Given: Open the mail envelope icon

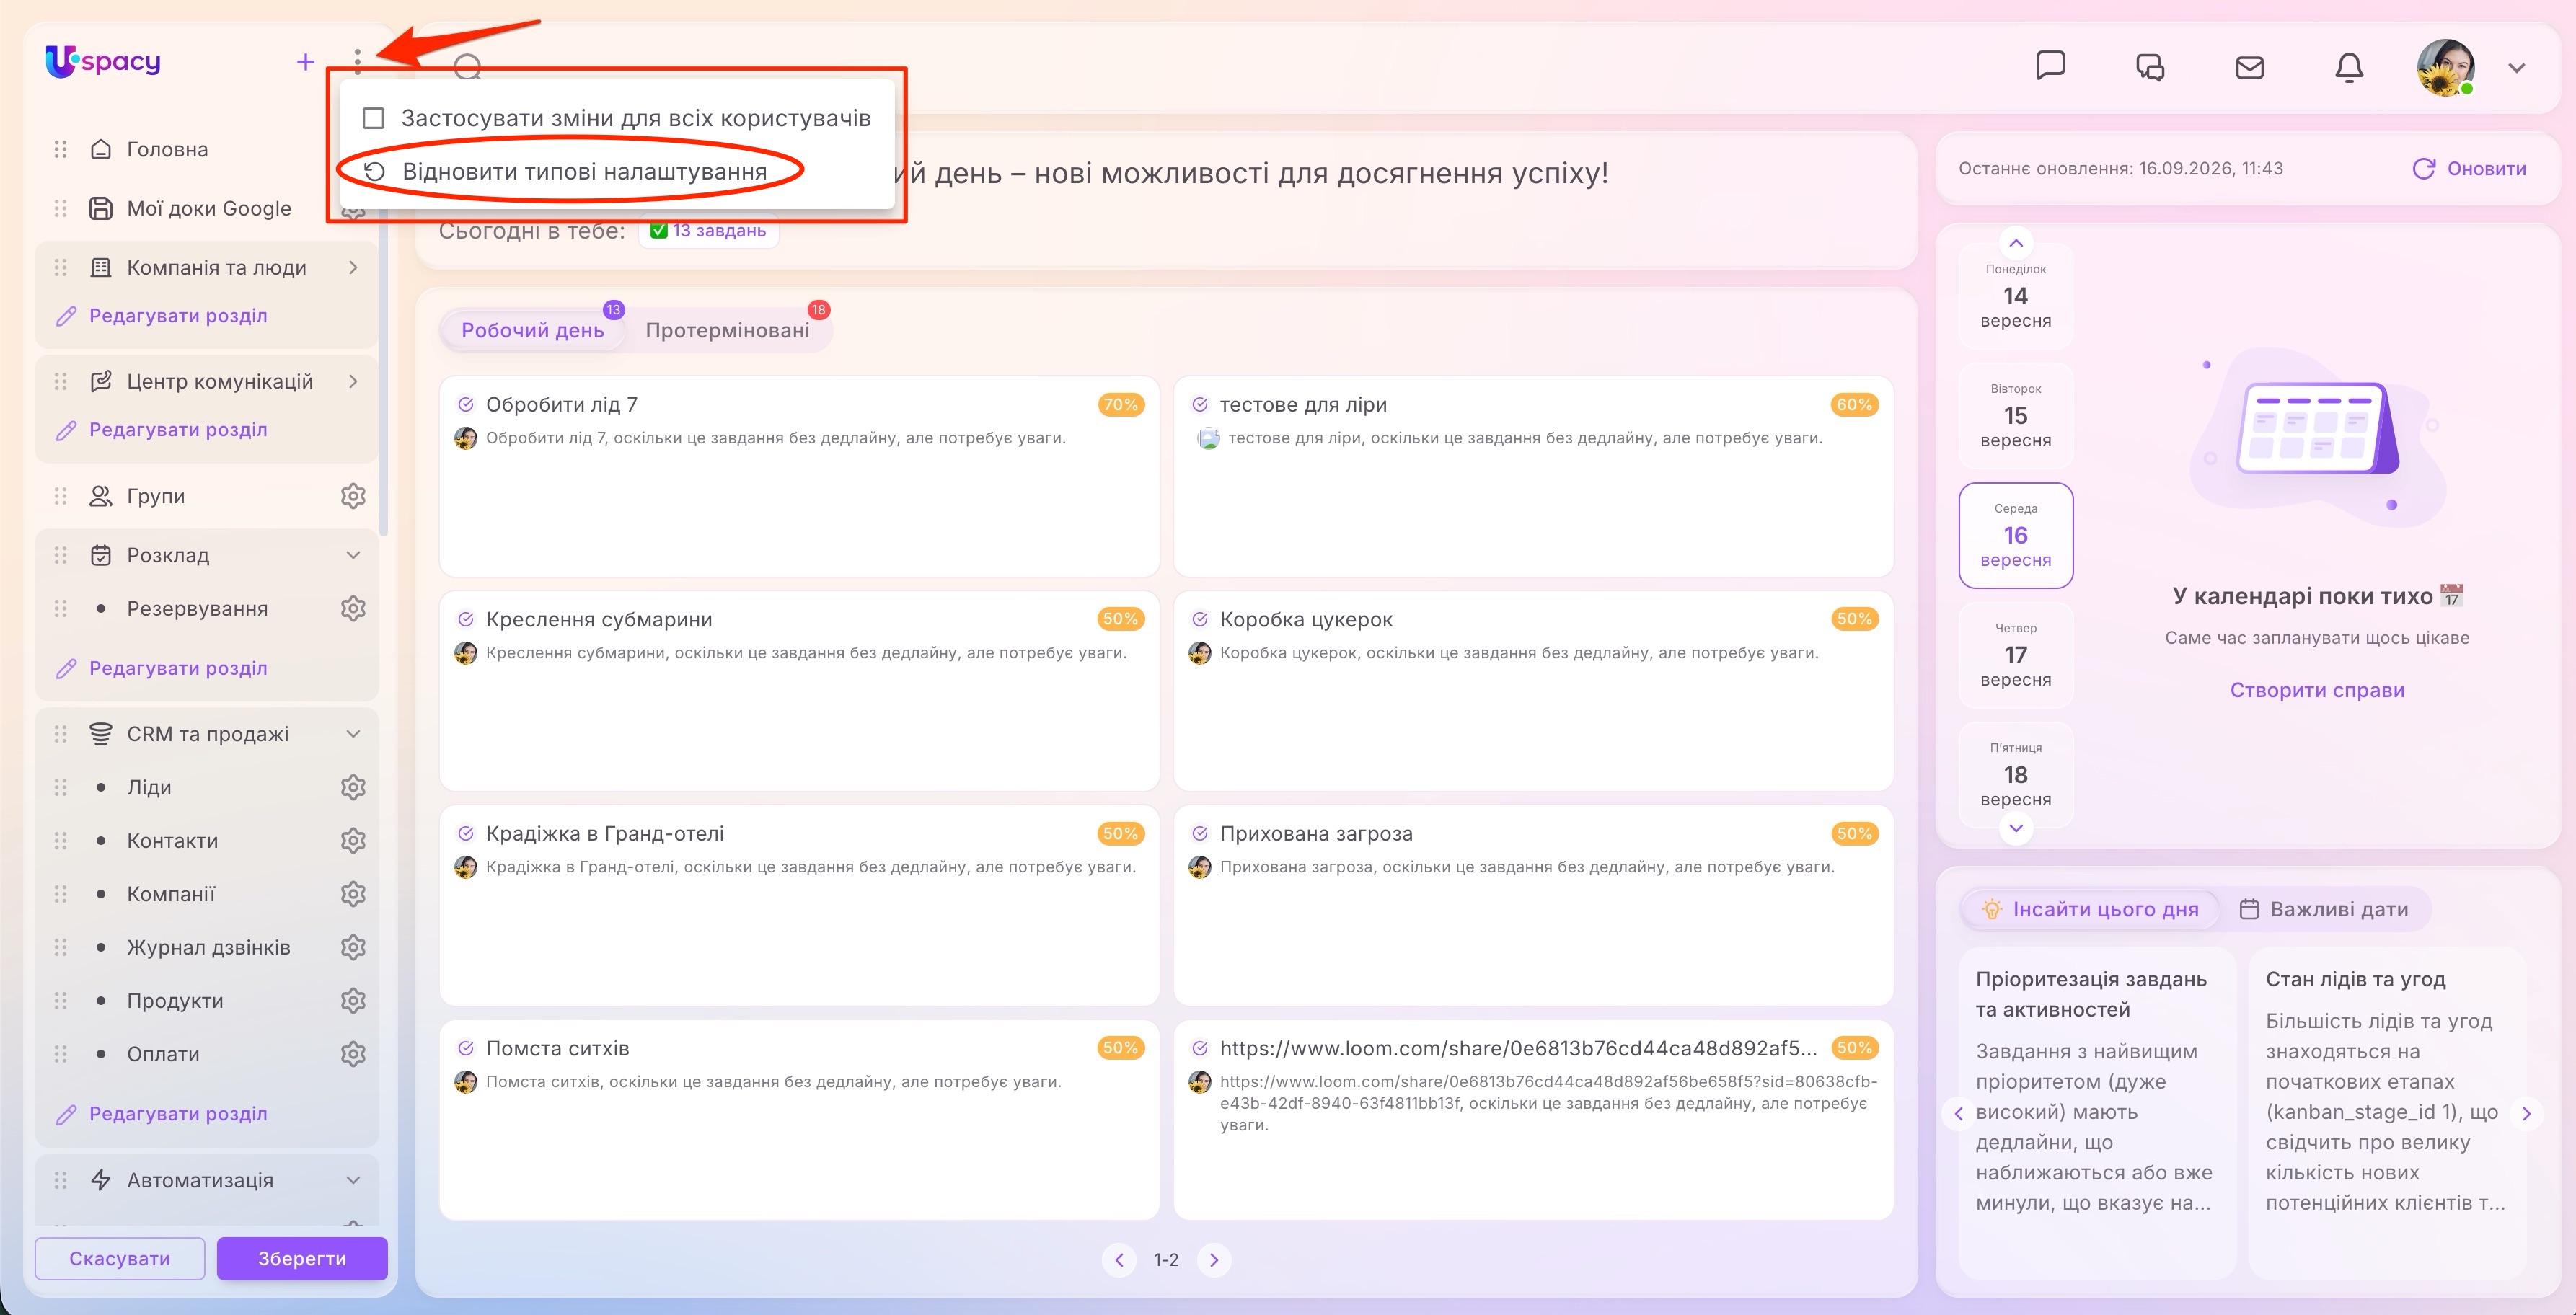Looking at the screenshot, I should [x=2249, y=67].
